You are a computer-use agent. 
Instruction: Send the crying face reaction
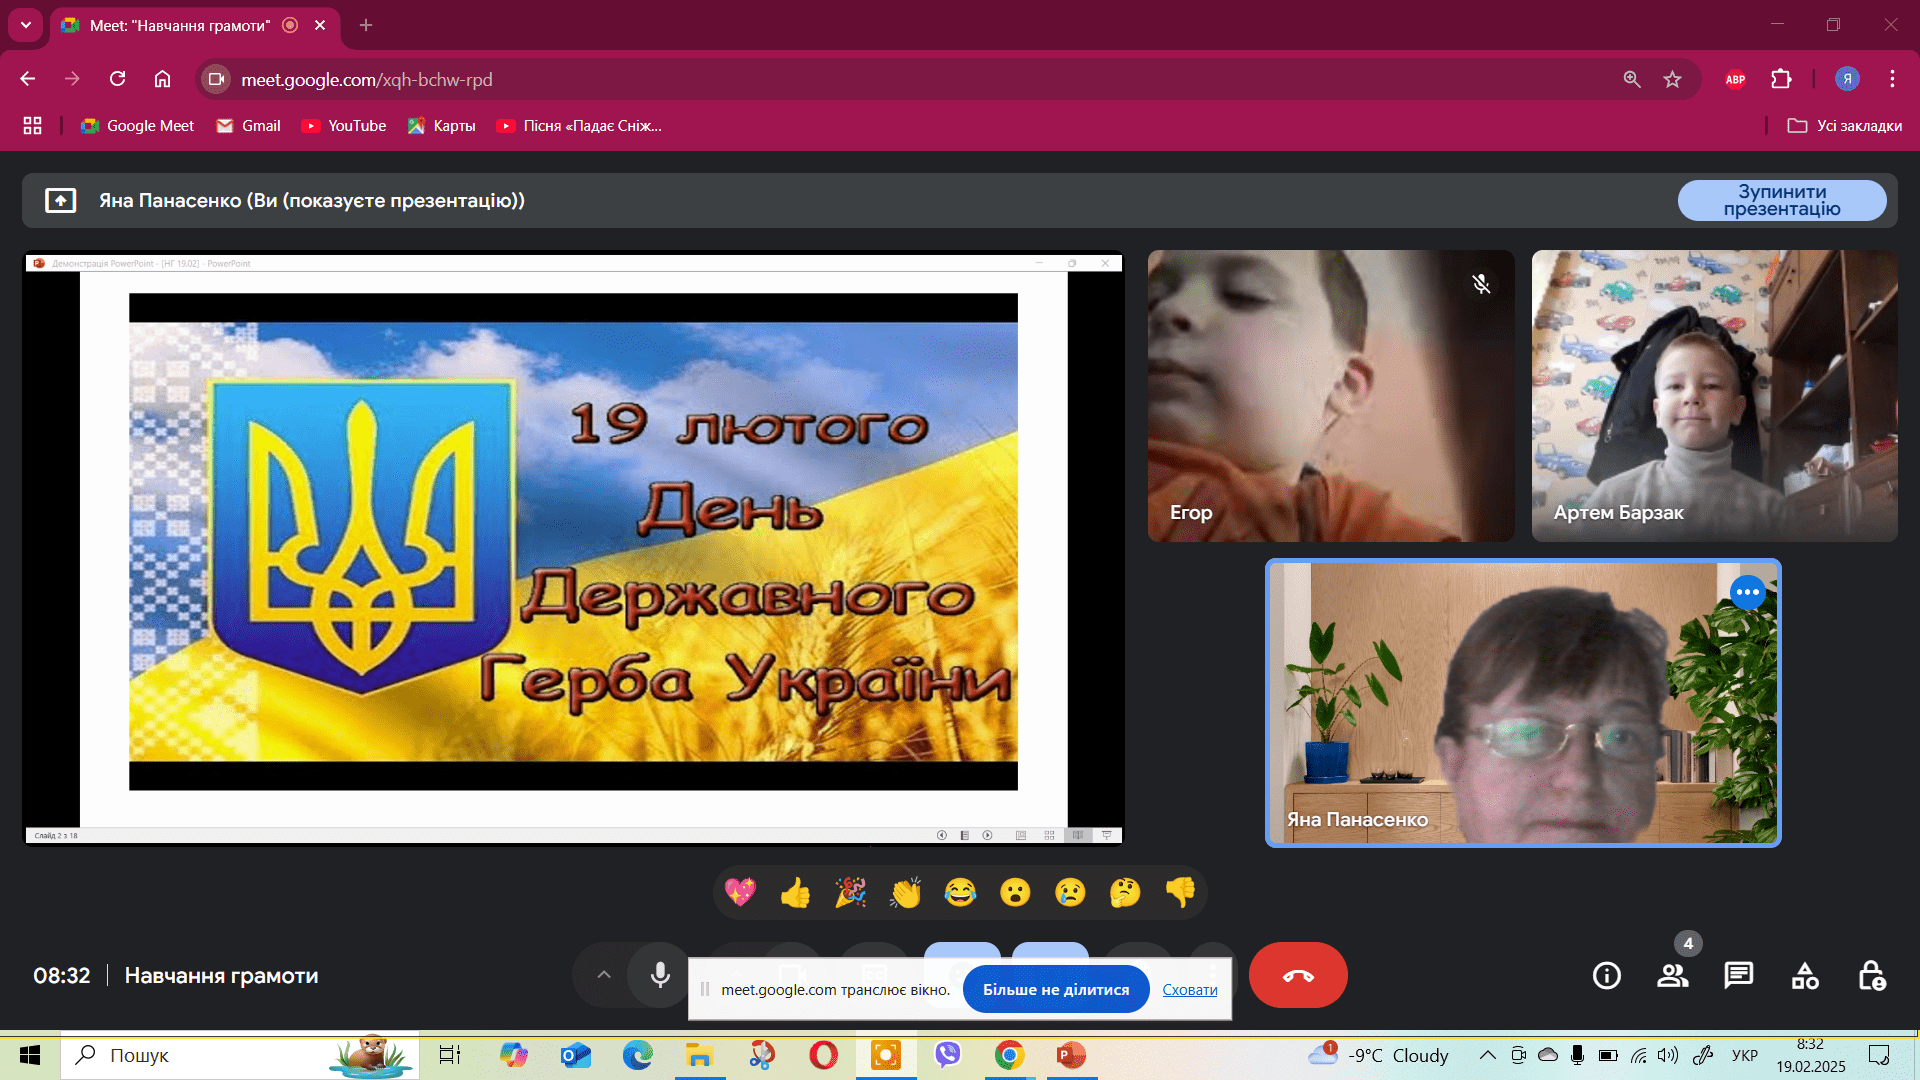pyautogui.click(x=1070, y=892)
